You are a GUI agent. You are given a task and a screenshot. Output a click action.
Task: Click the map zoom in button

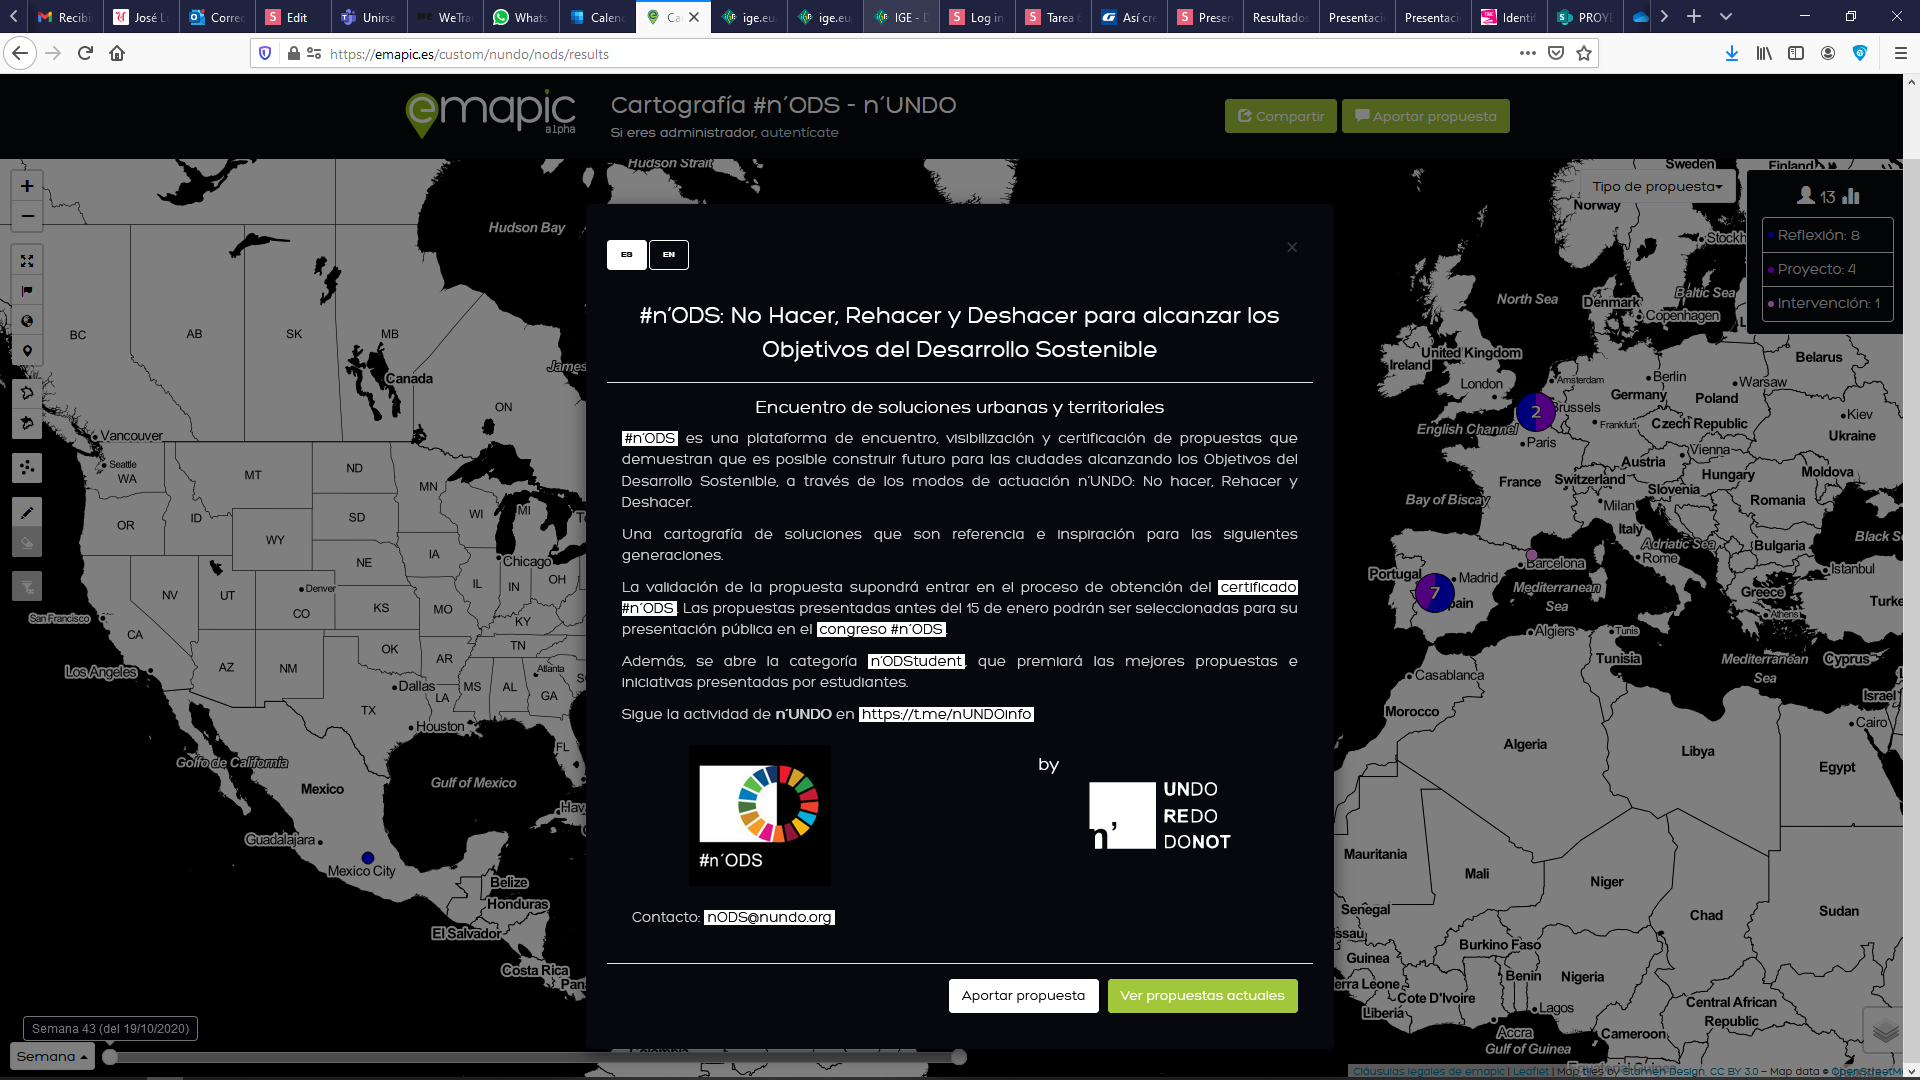pyautogui.click(x=27, y=186)
